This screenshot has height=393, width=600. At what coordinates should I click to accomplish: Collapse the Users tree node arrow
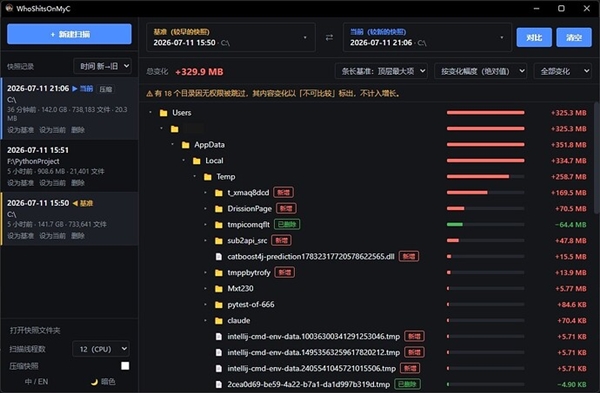pyautogui.click(x=150, y=113)
